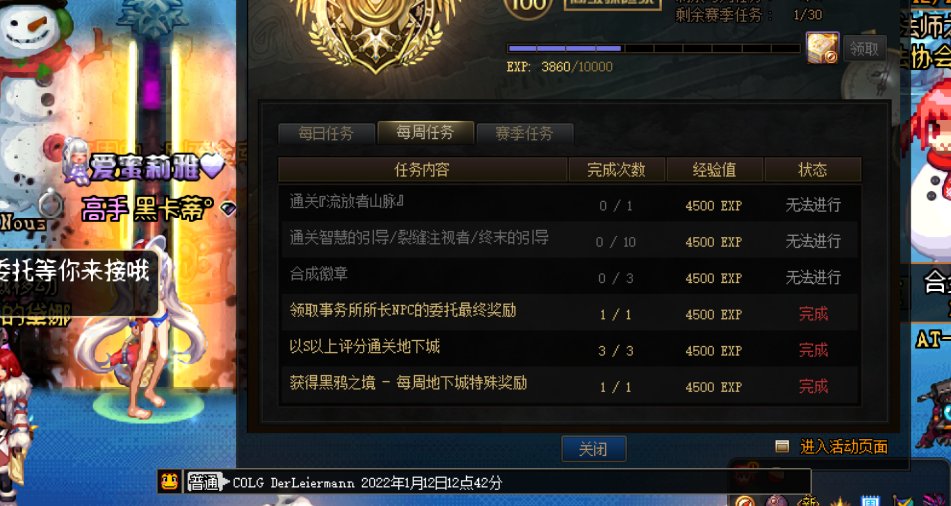This screenshot has height=506, width=951.
Task: Click the yellow emoji face chat icon
Action: (169, 482)
